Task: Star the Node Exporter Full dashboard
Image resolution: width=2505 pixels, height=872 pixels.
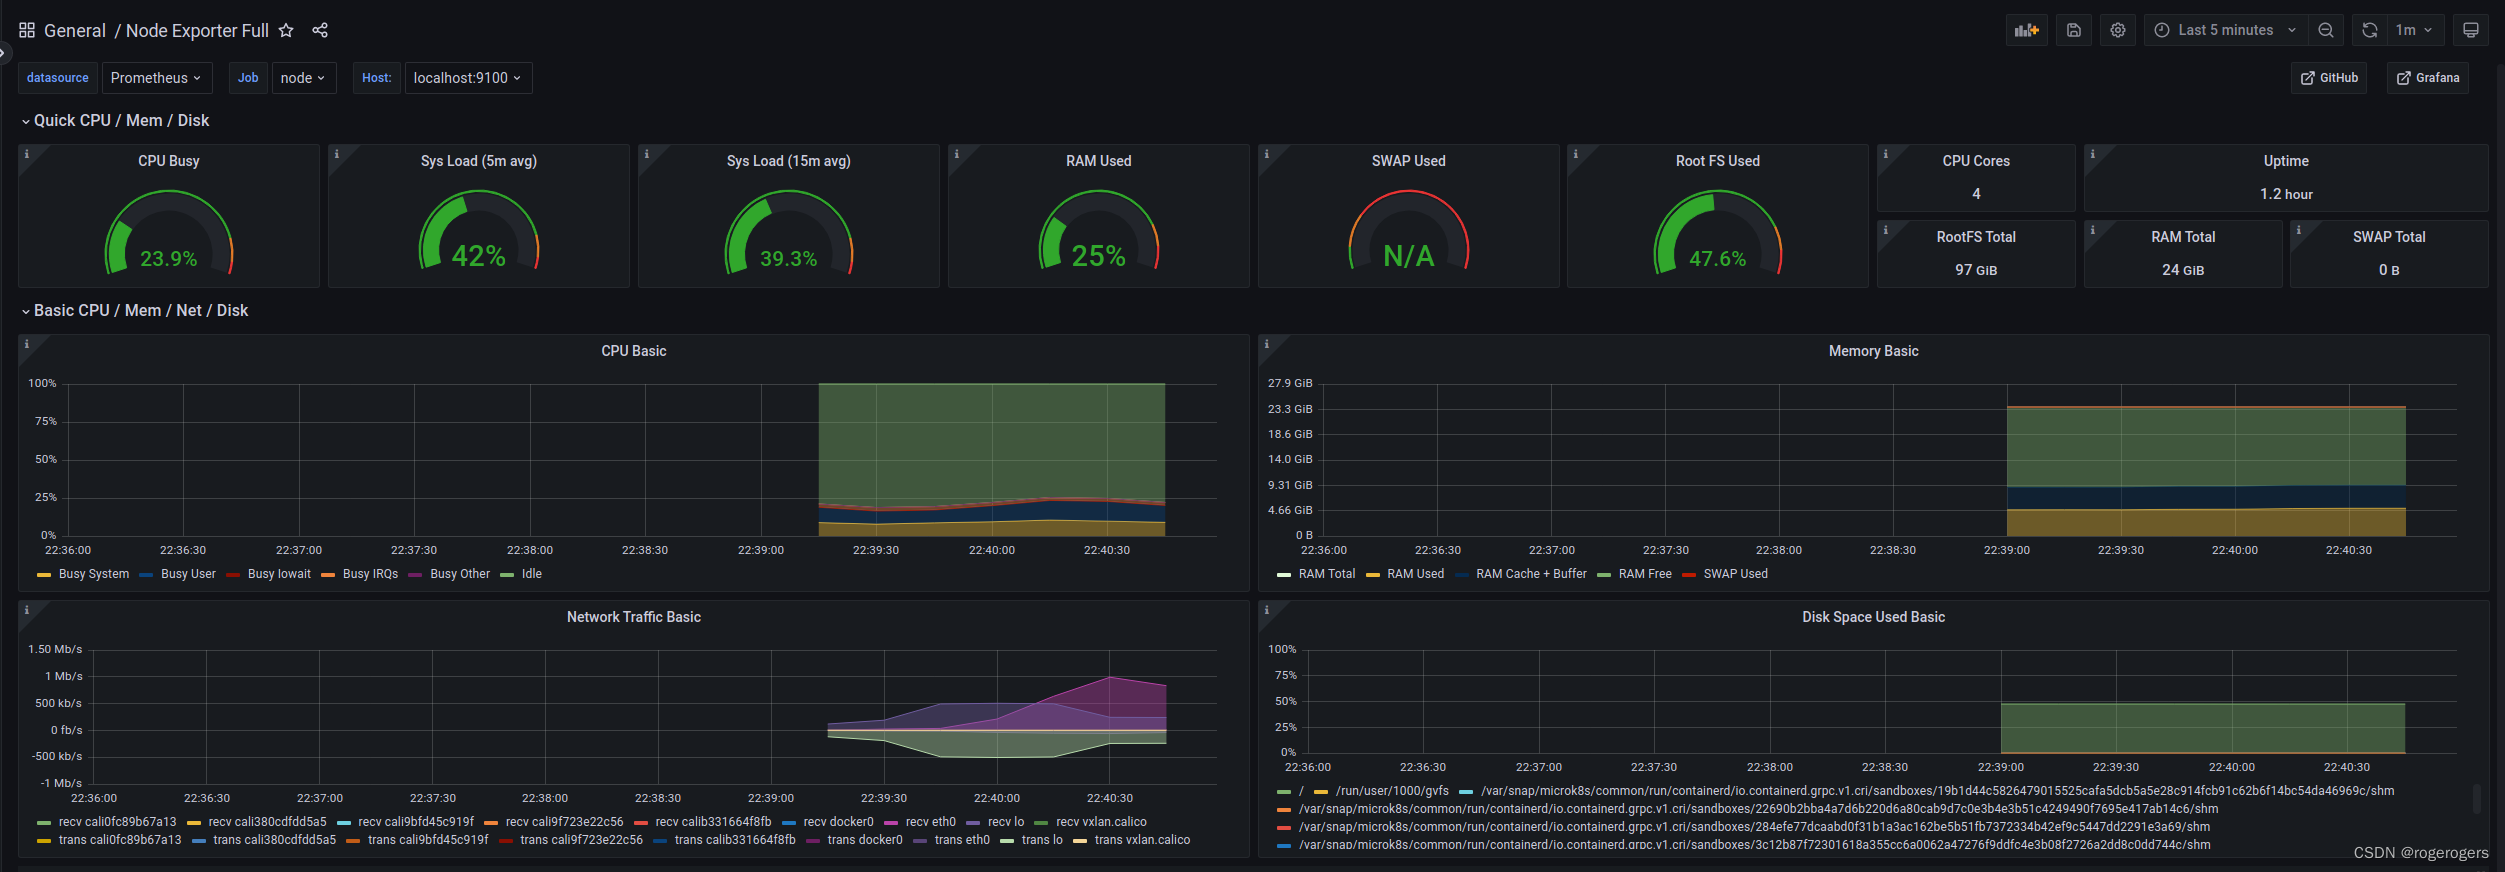Action: click(x=286, y=30)
